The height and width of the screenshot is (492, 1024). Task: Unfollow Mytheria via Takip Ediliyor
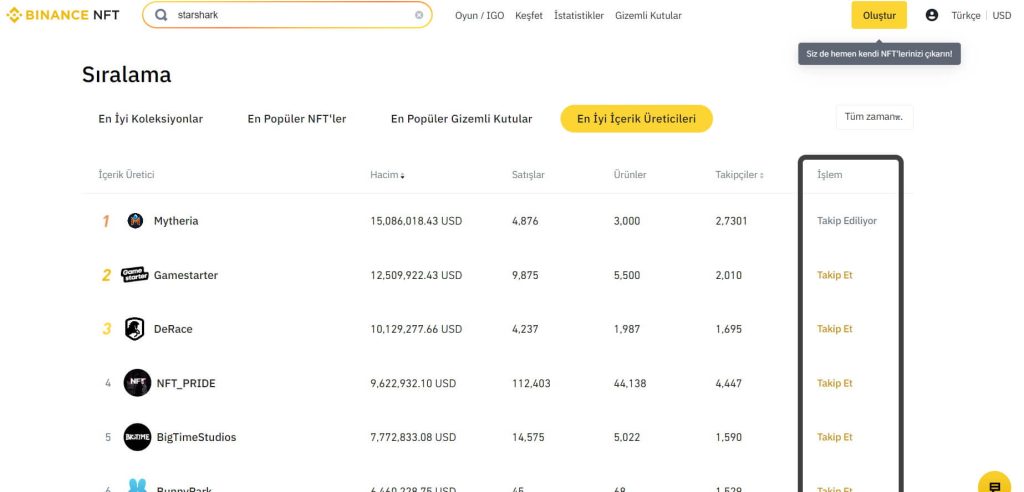coord(847,221)
